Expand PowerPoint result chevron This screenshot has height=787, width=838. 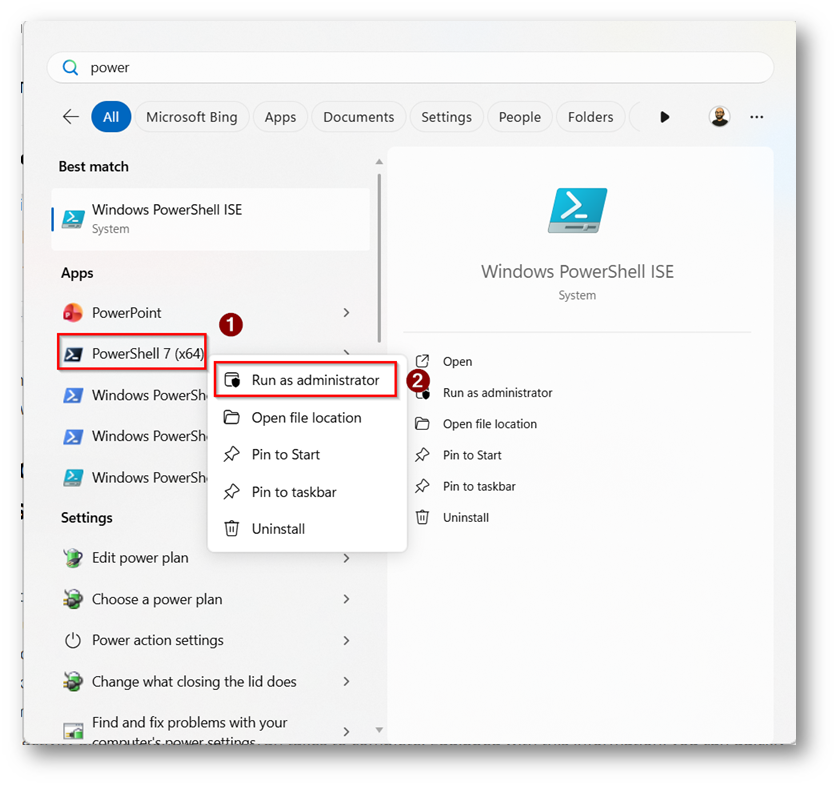point(346,313)
